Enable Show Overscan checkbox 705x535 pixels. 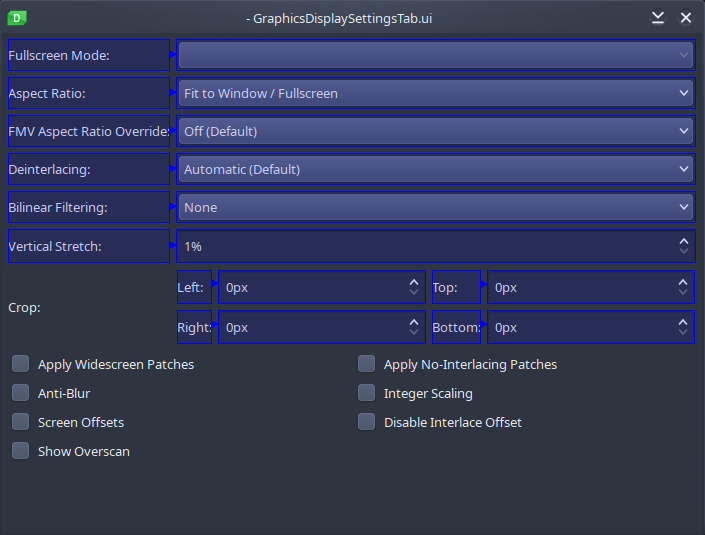tap(21, 451)
